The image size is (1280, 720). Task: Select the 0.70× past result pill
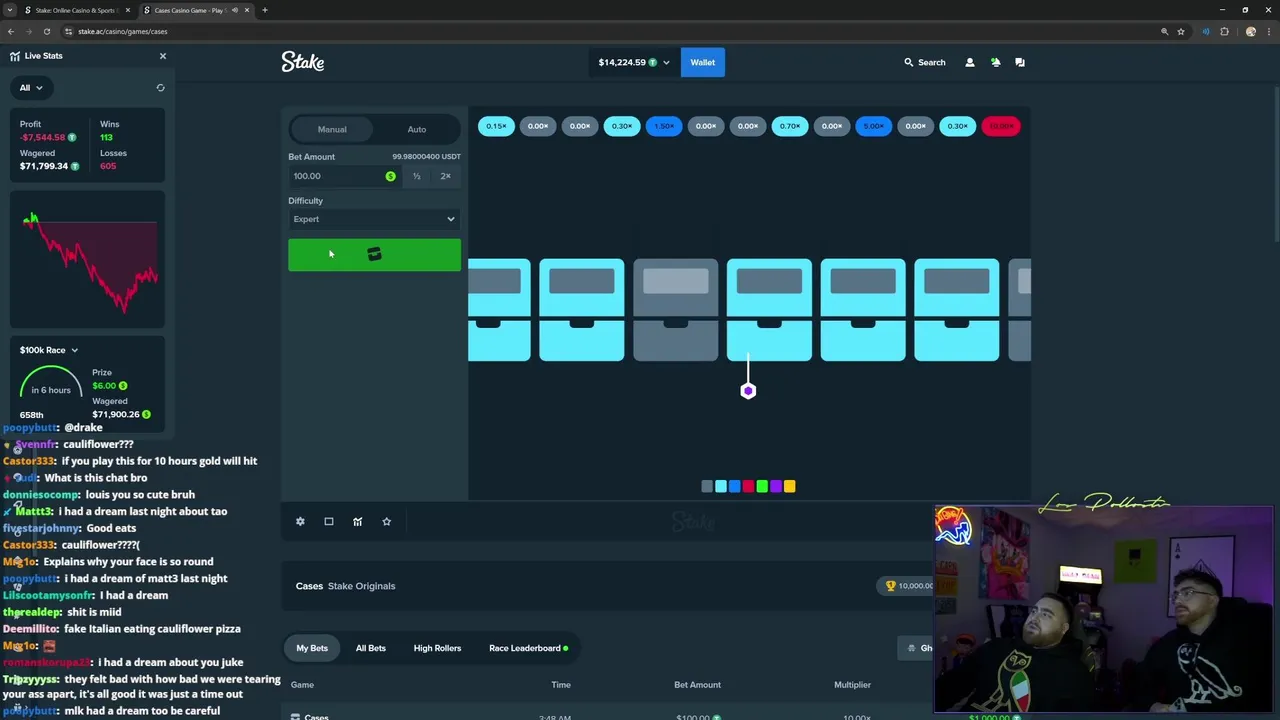tap(790, 126)
